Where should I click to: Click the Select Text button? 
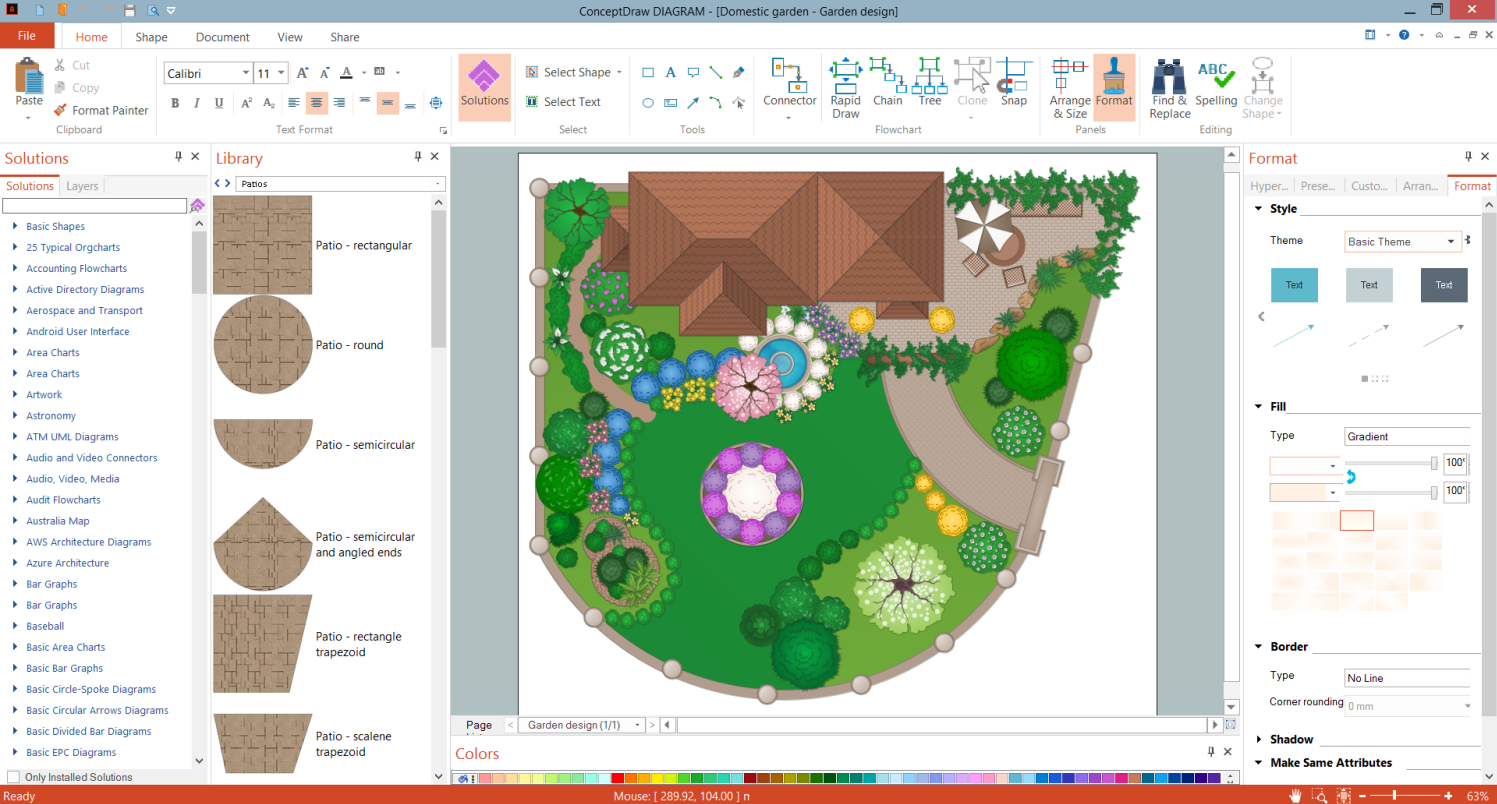[563, 102]
